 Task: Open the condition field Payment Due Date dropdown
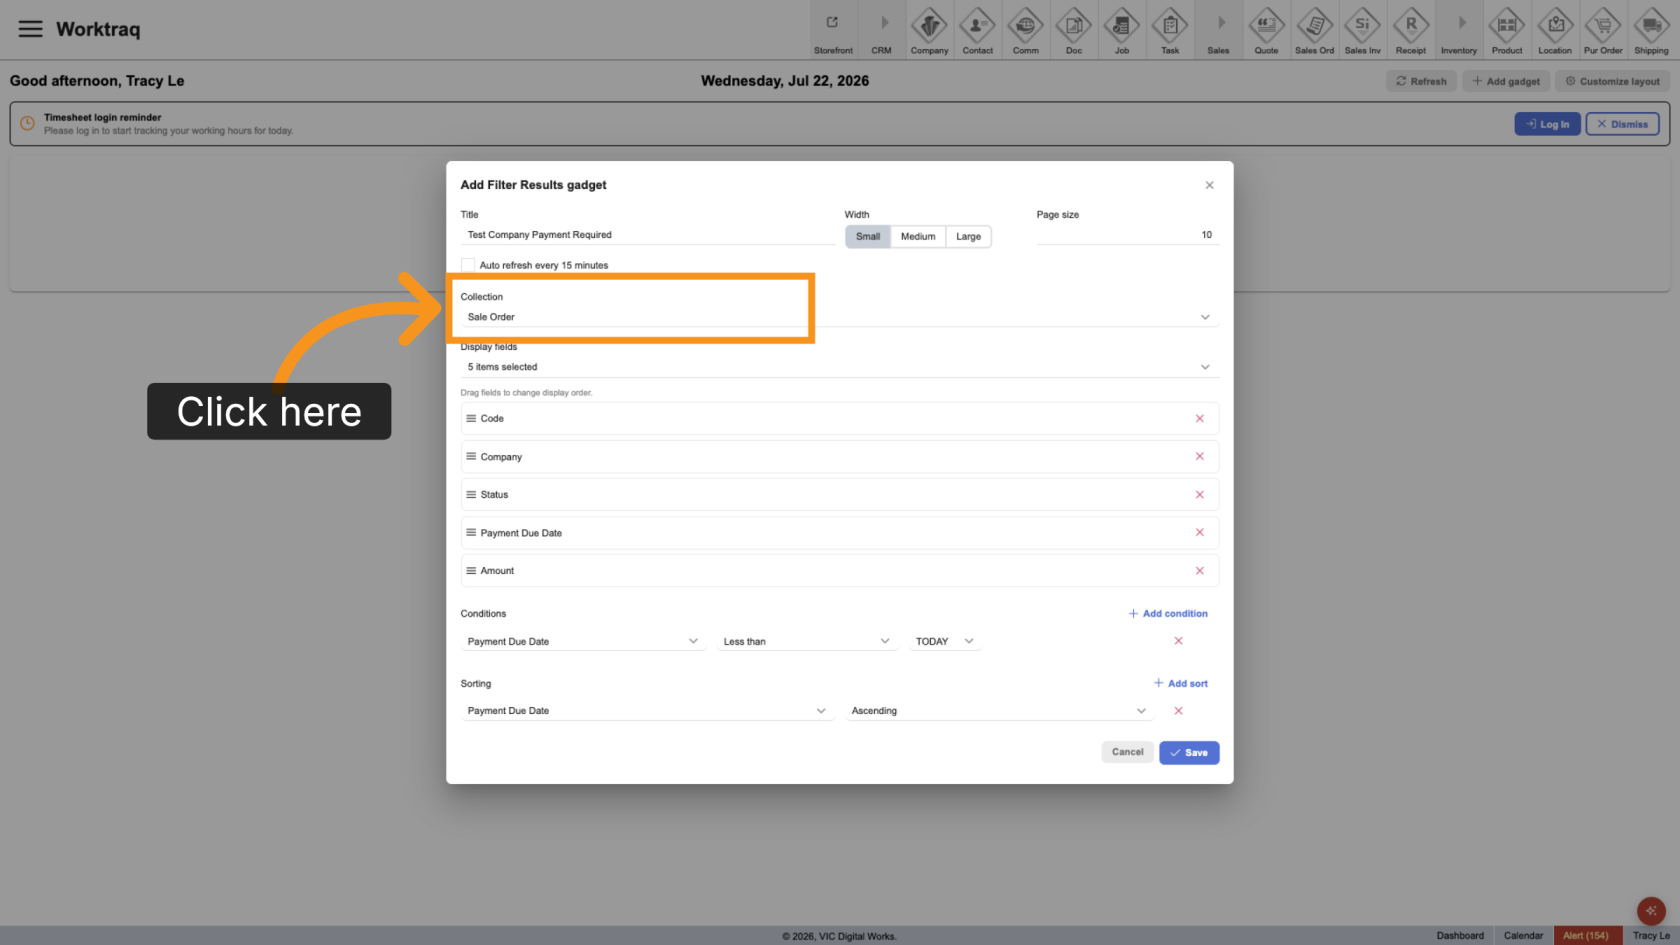pyautogui.click(x=583, y=641)
